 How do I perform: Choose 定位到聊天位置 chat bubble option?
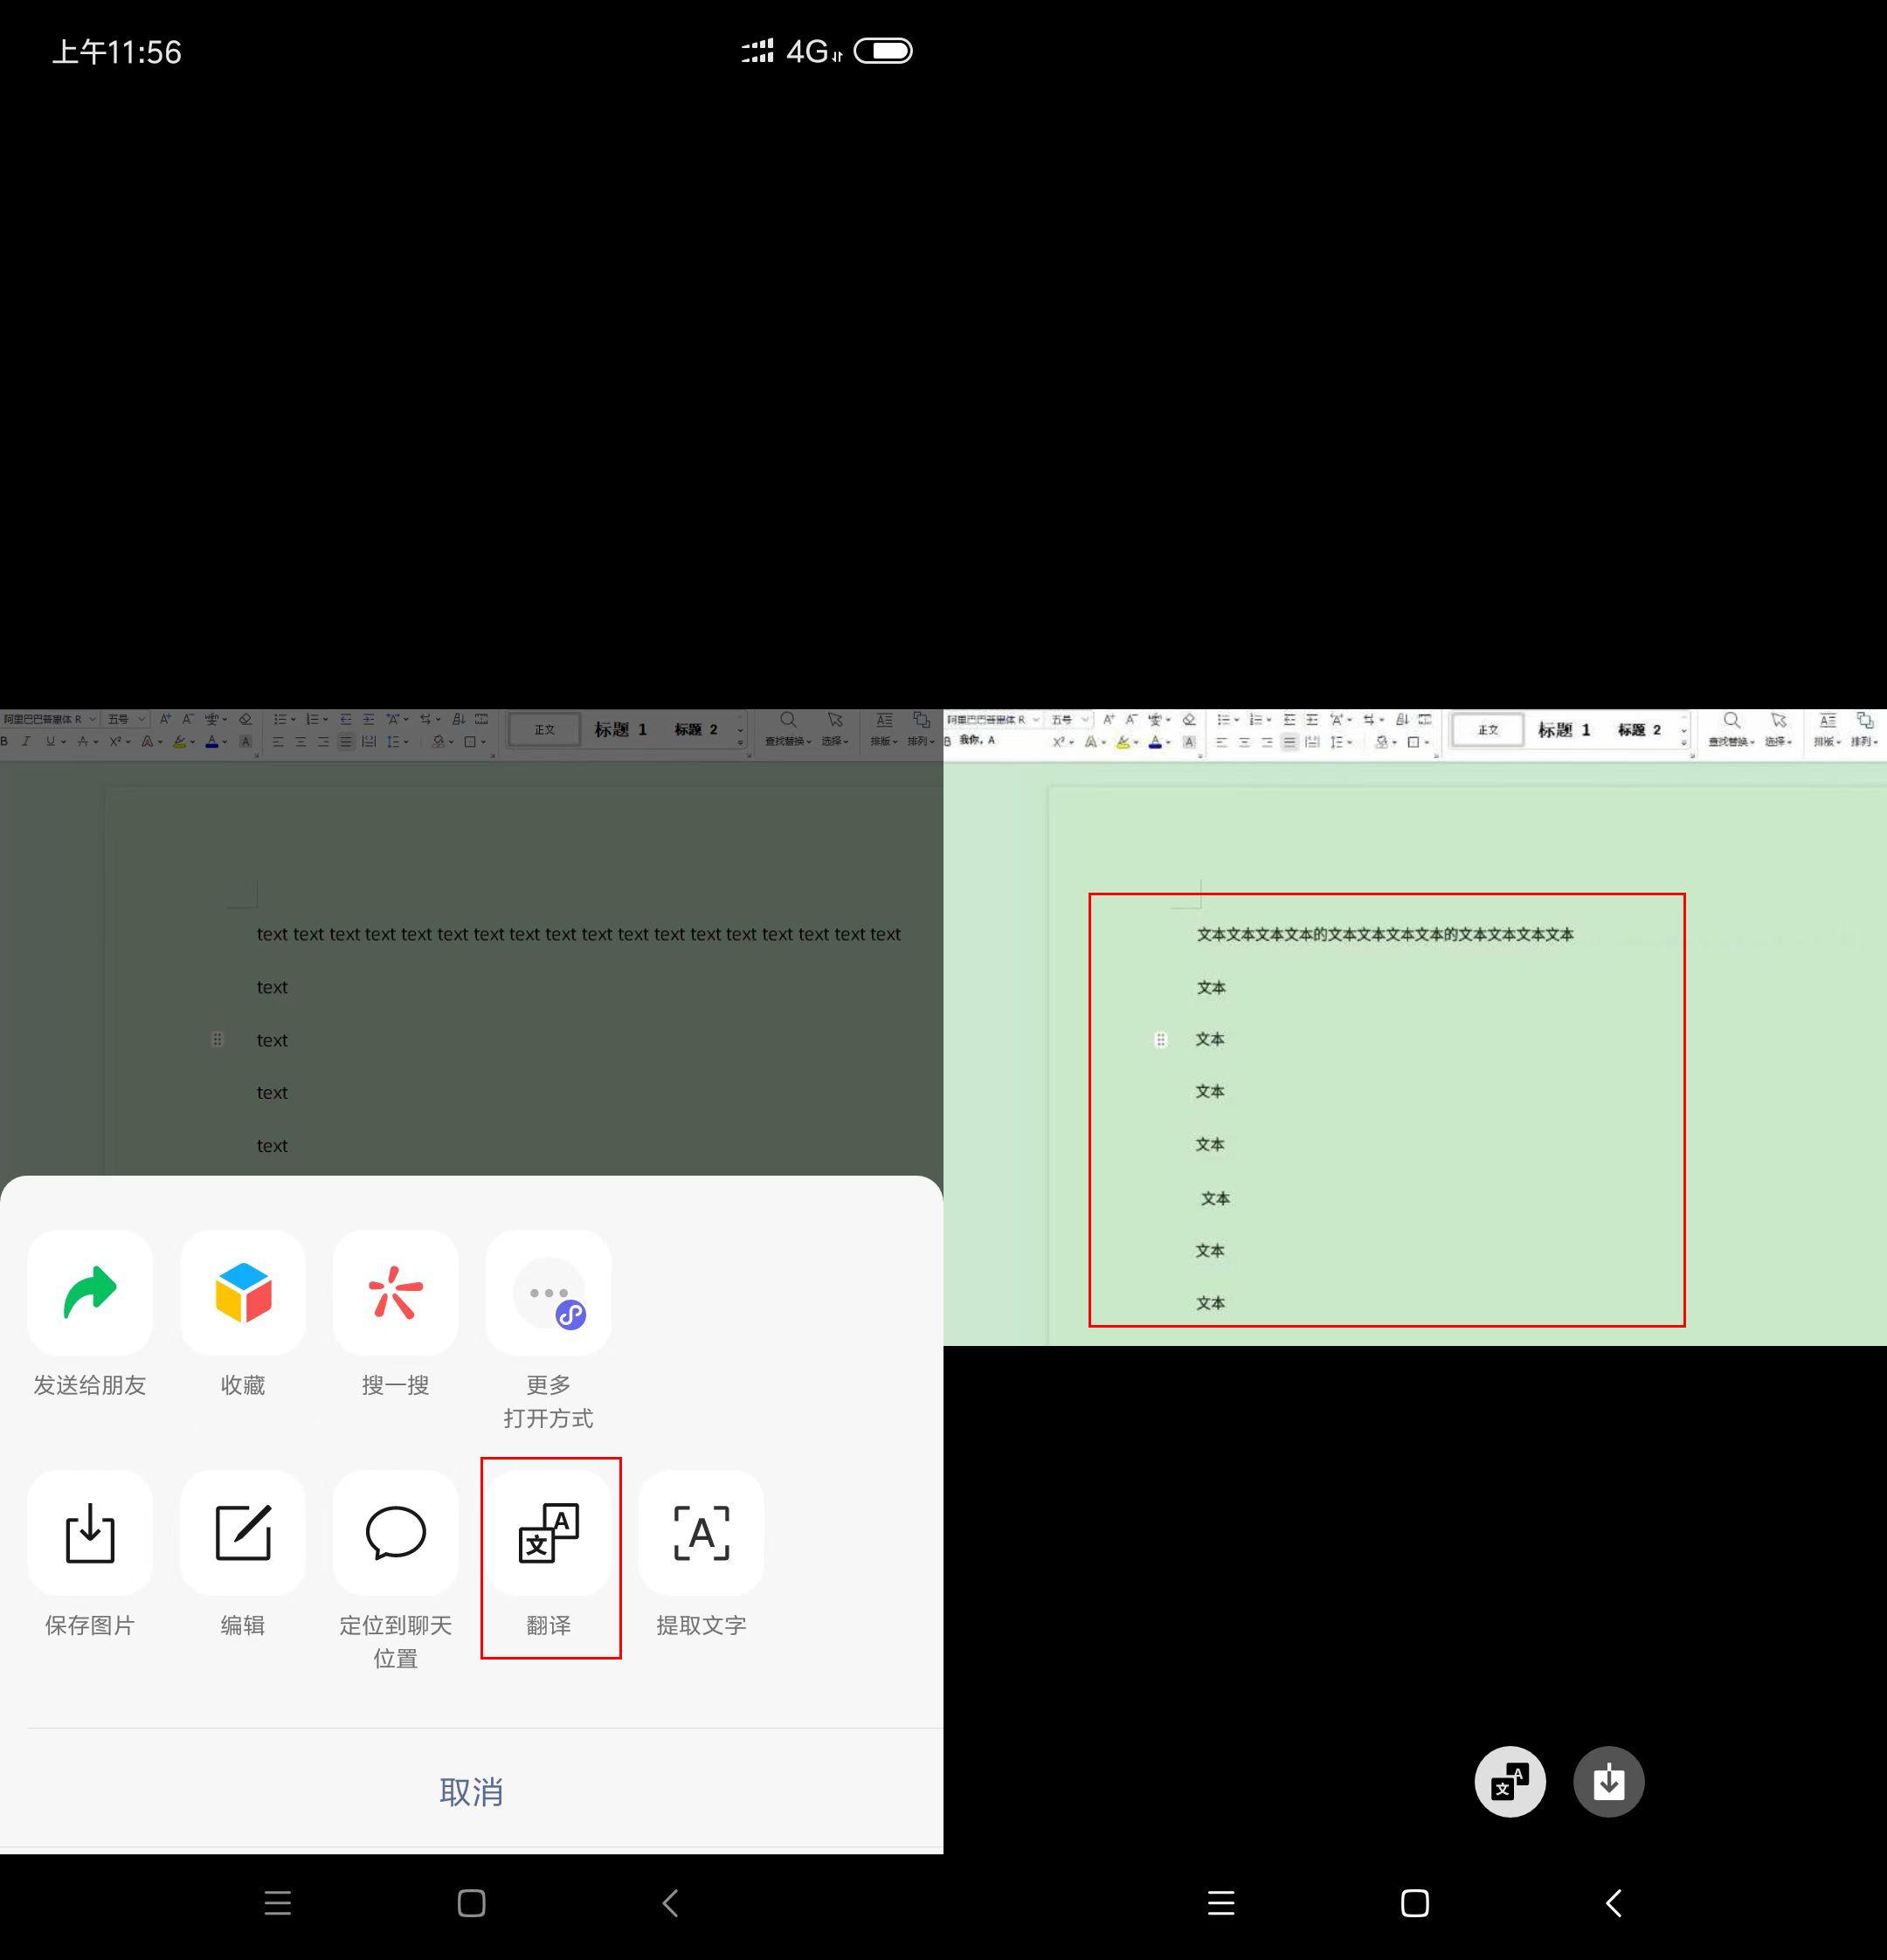pos(396,1533)
